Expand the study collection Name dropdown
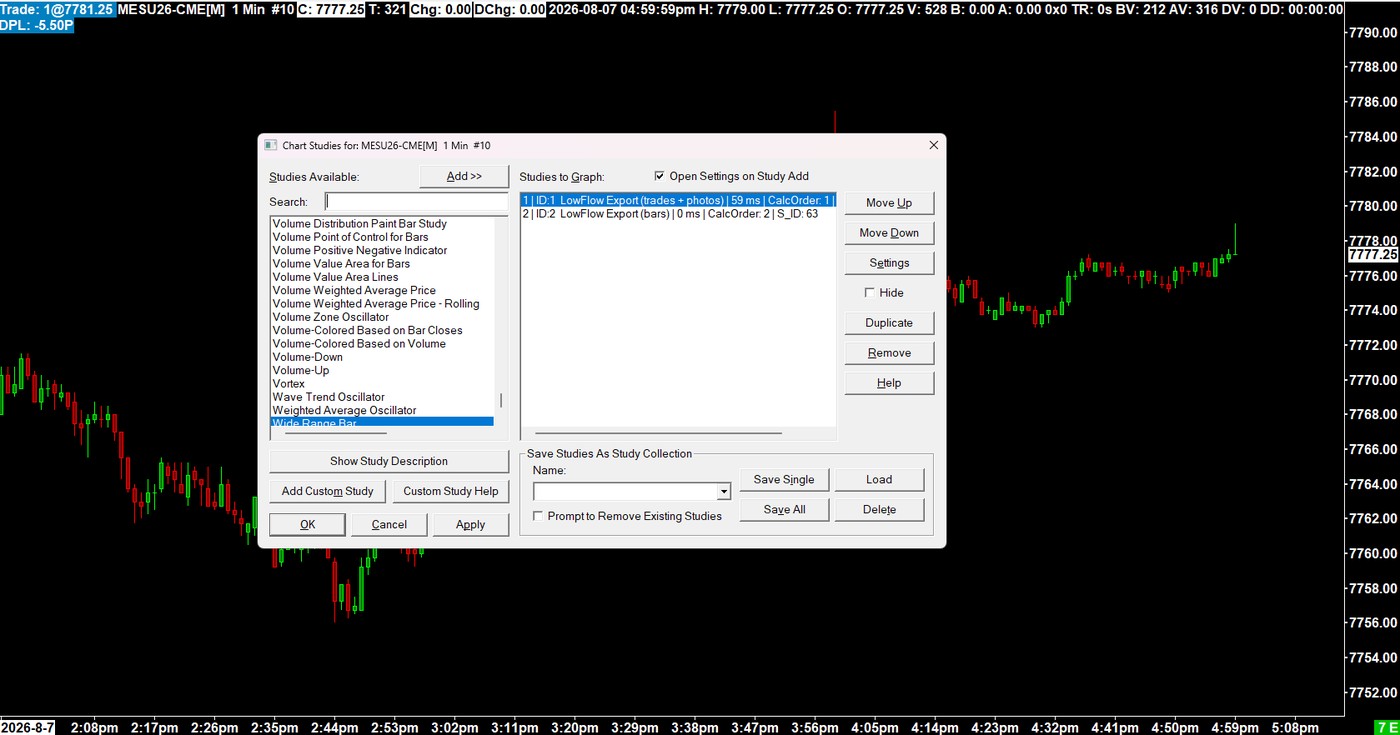The width and height of the screenshot is (1400, 735). click(724, 492)
